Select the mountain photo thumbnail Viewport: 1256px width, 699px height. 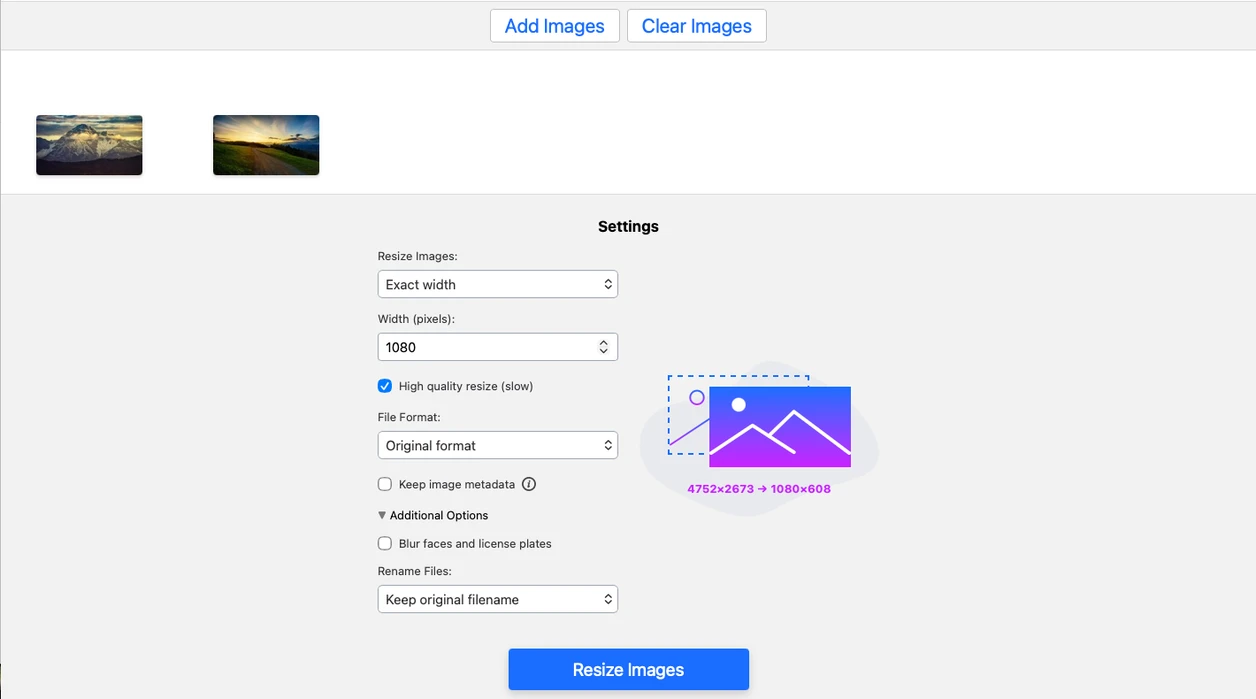[88, 144]
